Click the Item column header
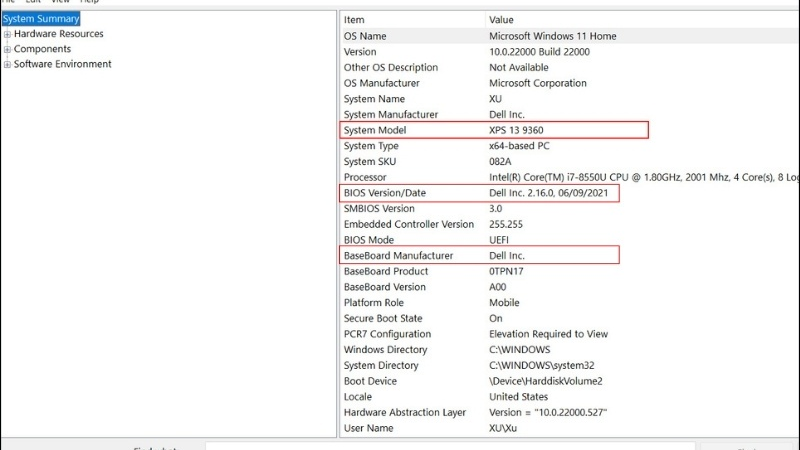Screen dimensions: 800x450 coord(412,20)
